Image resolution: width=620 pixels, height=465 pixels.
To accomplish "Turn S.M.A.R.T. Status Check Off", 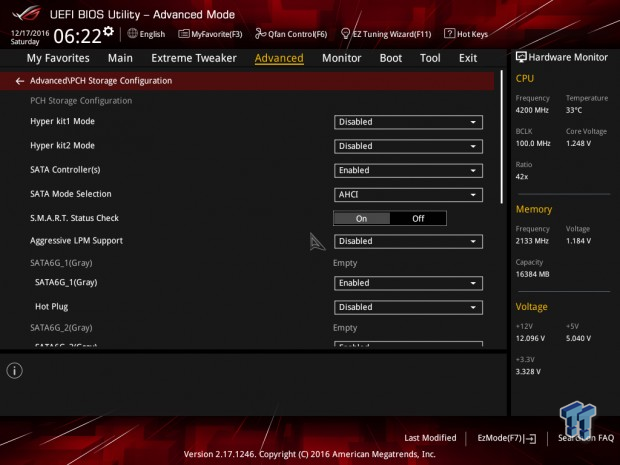I will 418,219.
